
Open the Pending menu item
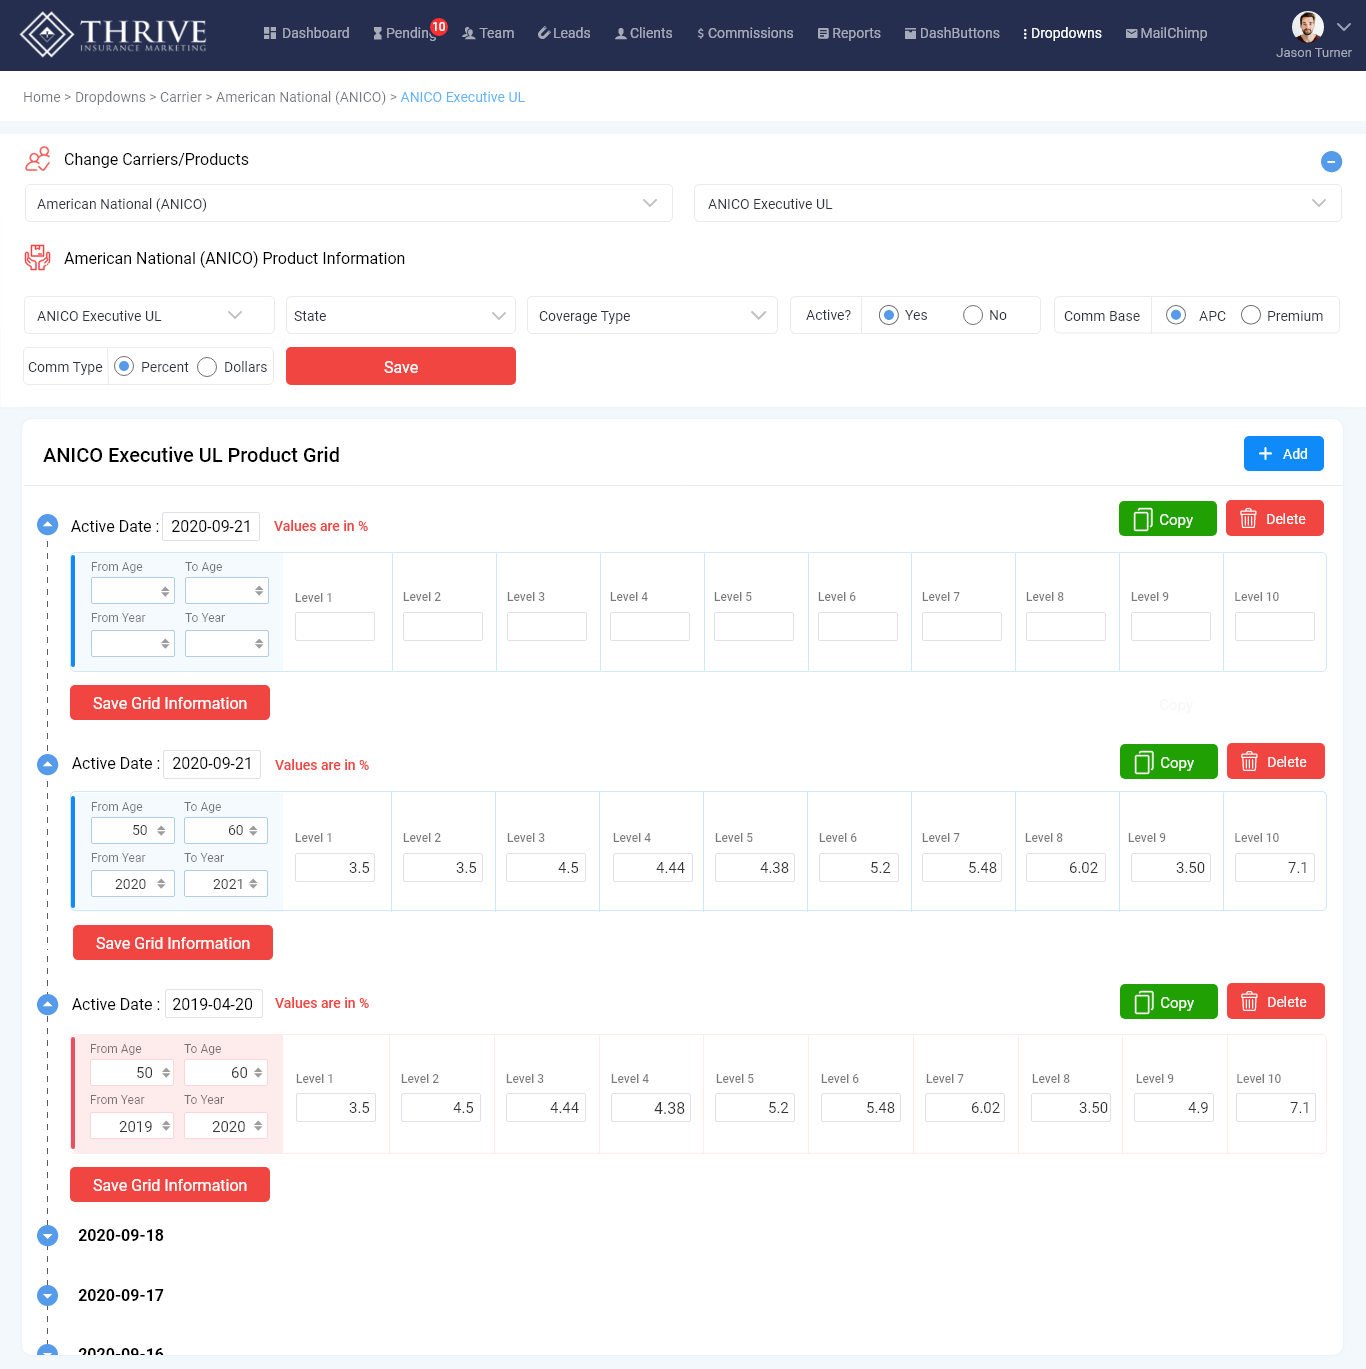(405, 33)
